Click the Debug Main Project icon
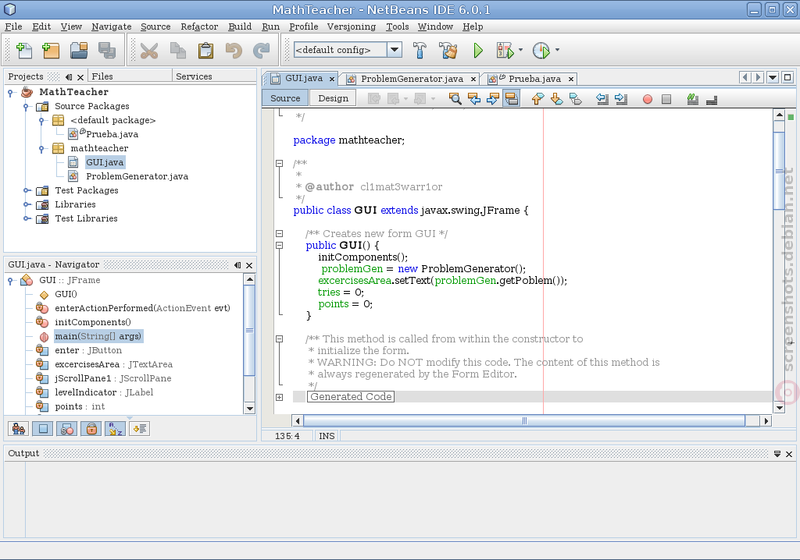800x560 pixels. tap(505, 50)
